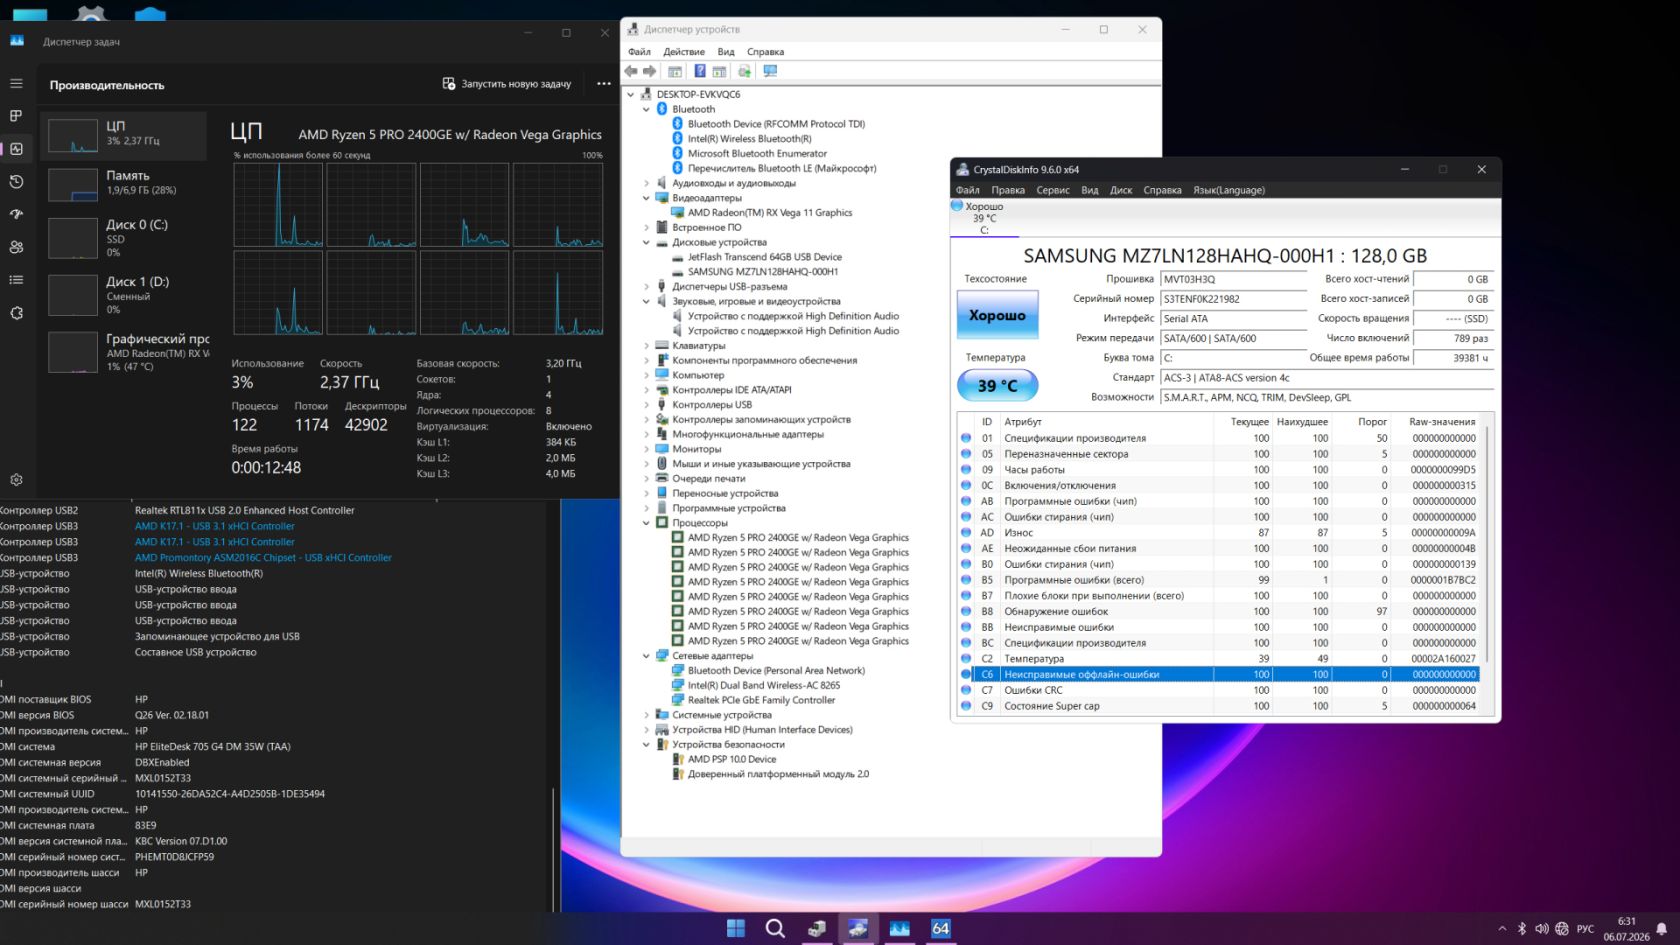
Task: Select Память performance entry
Action: click(x=124, y=184)
